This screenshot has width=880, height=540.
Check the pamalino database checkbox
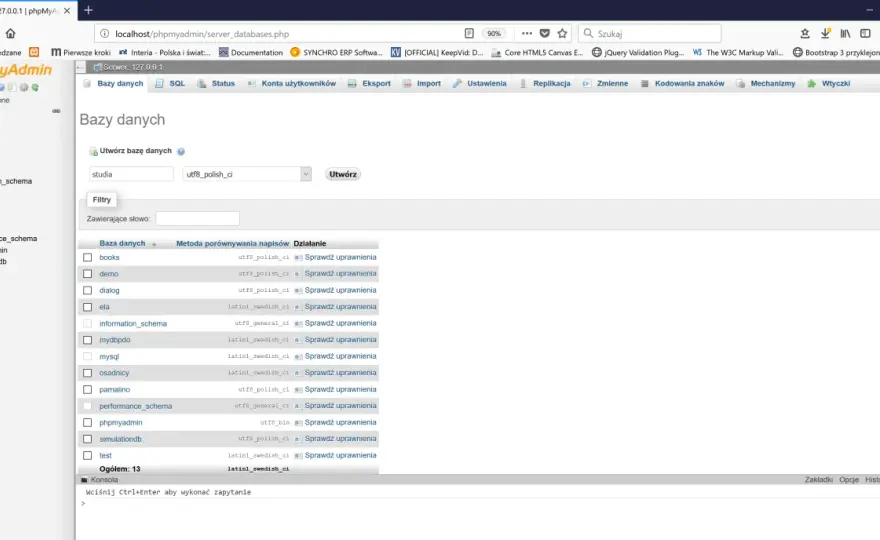tap(88, 389)
